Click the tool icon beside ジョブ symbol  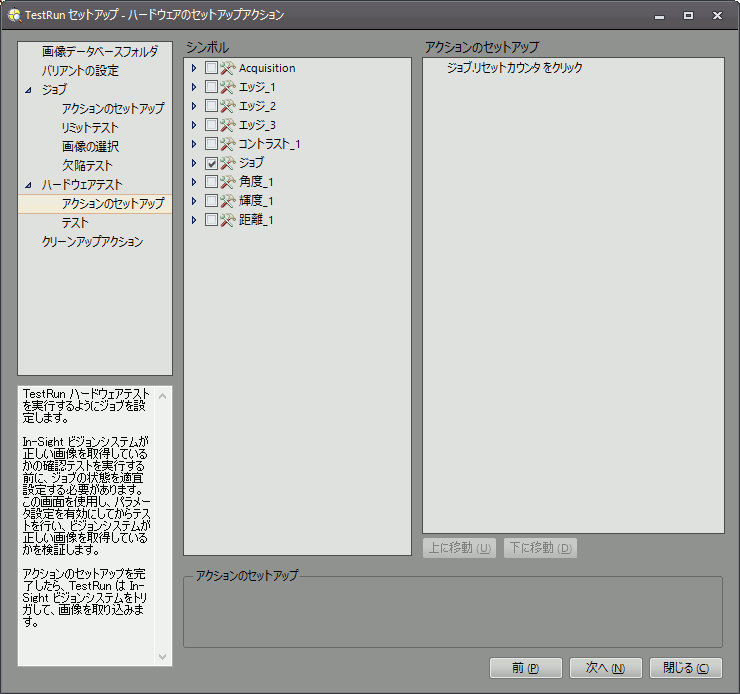coord(227,163)
